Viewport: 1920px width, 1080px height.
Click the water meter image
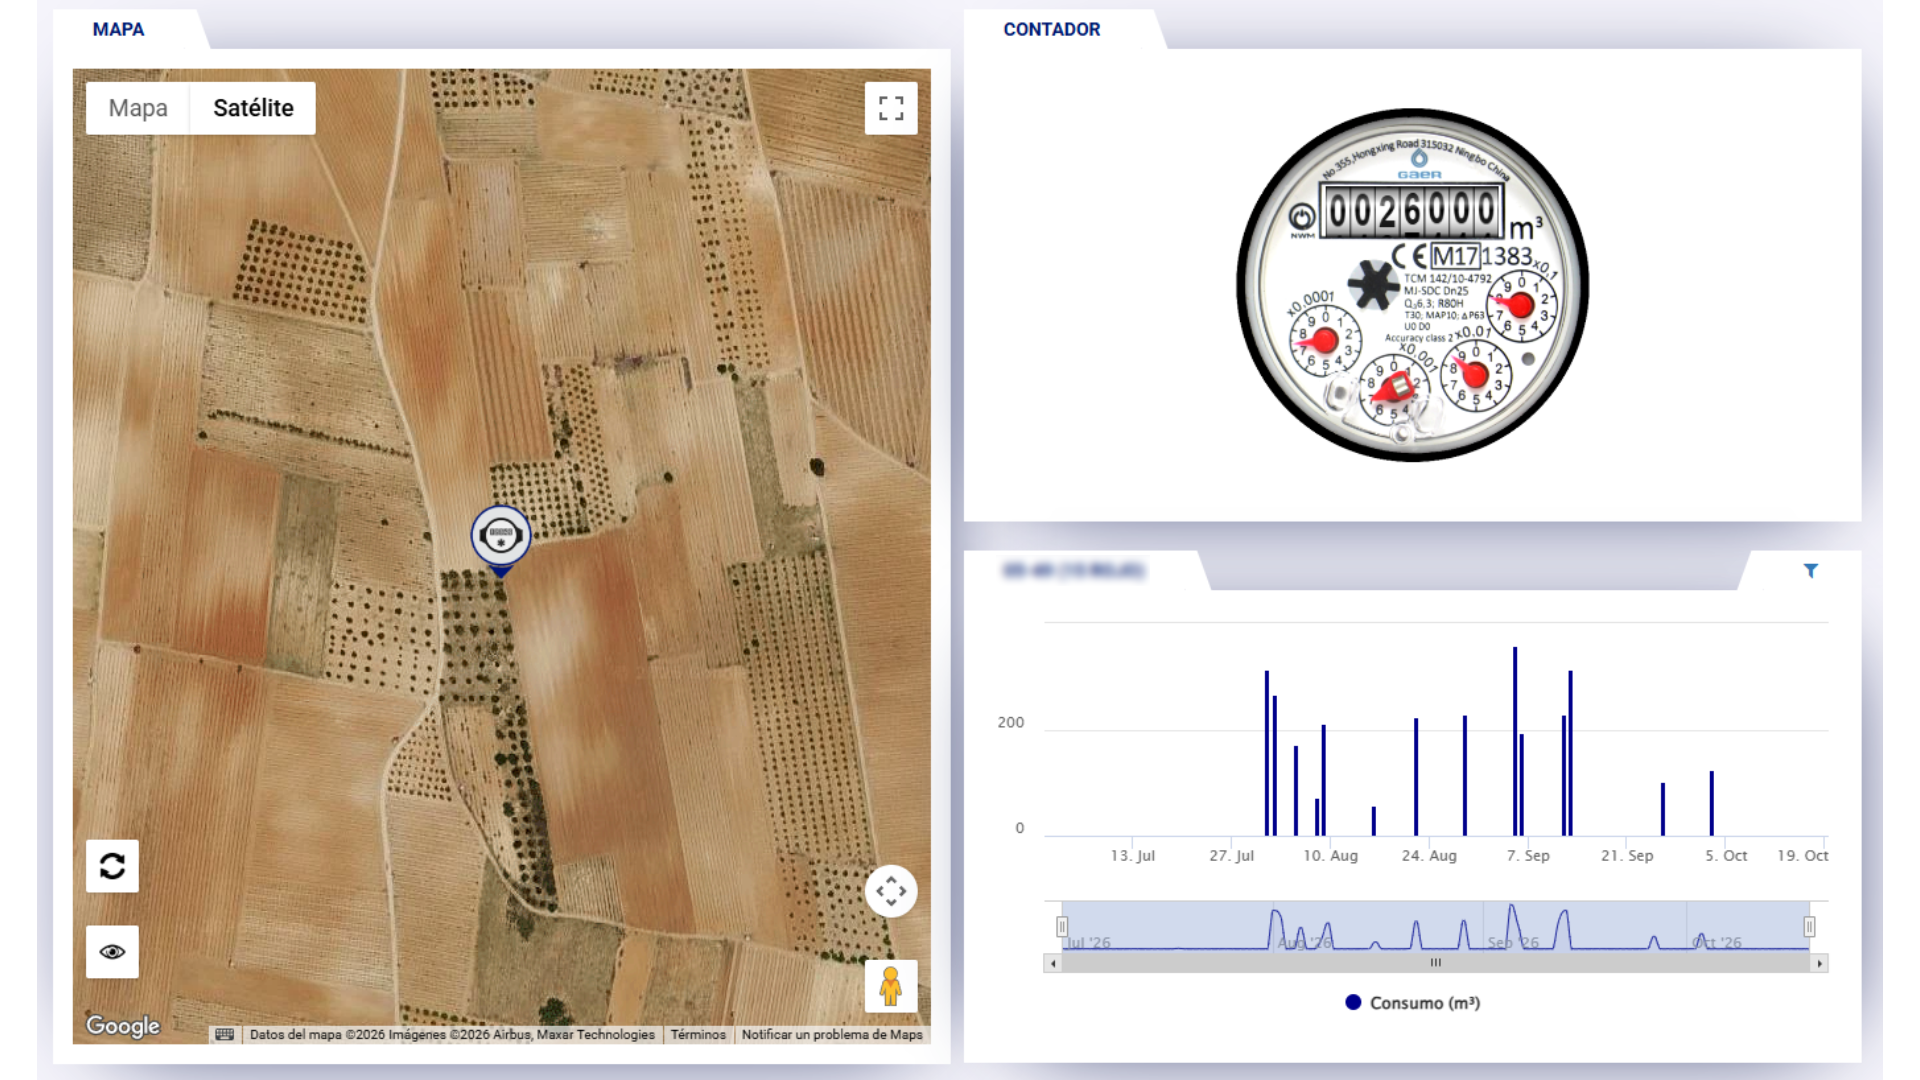[x=1413, y=285]
